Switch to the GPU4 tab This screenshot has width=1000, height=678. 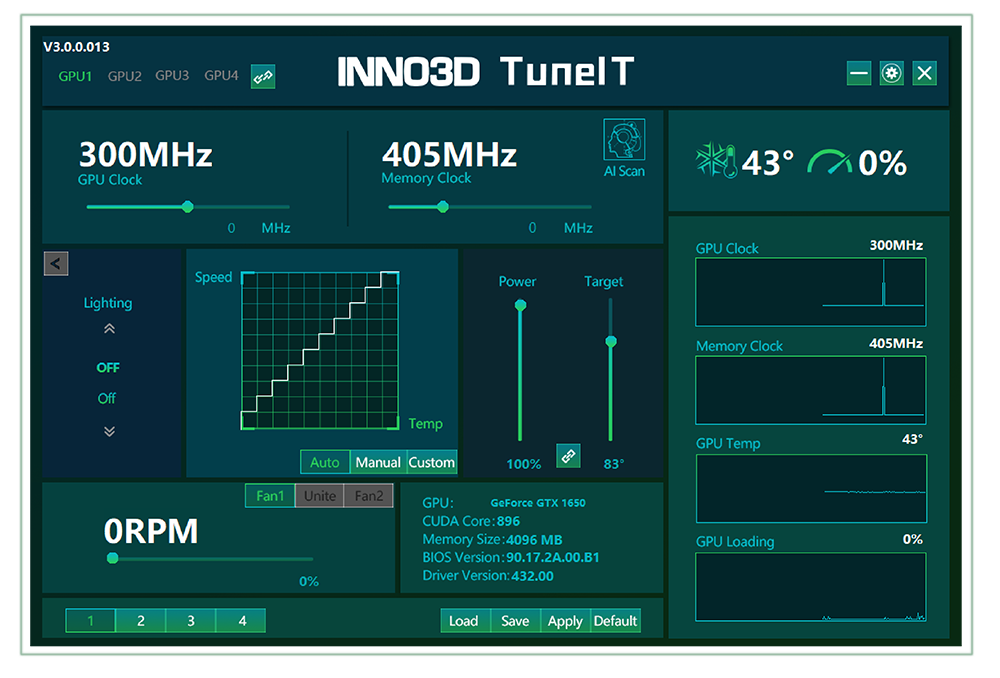pos(221,76)
